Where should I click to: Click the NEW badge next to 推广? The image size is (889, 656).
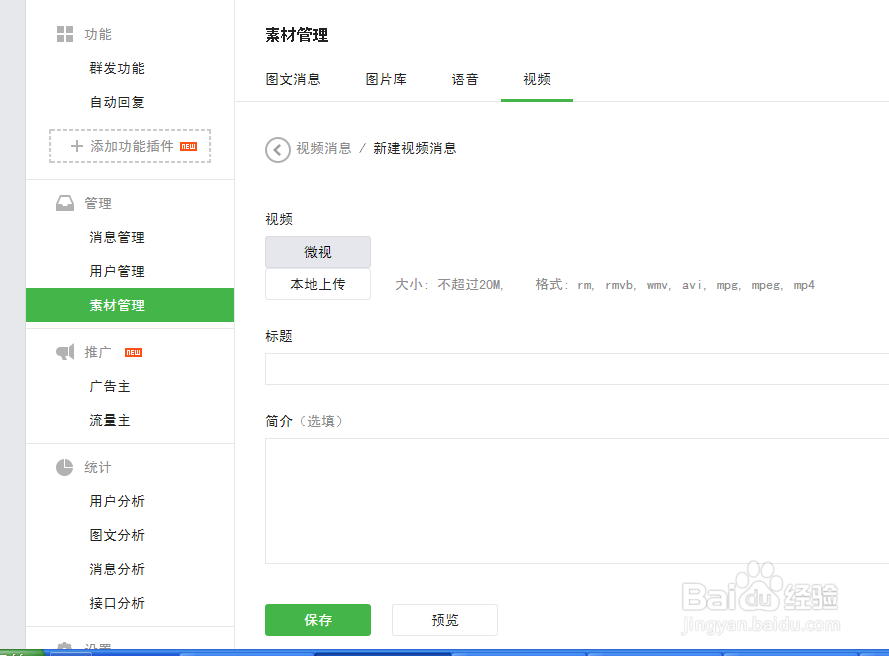pyautogui.click(x=131, y=352)
